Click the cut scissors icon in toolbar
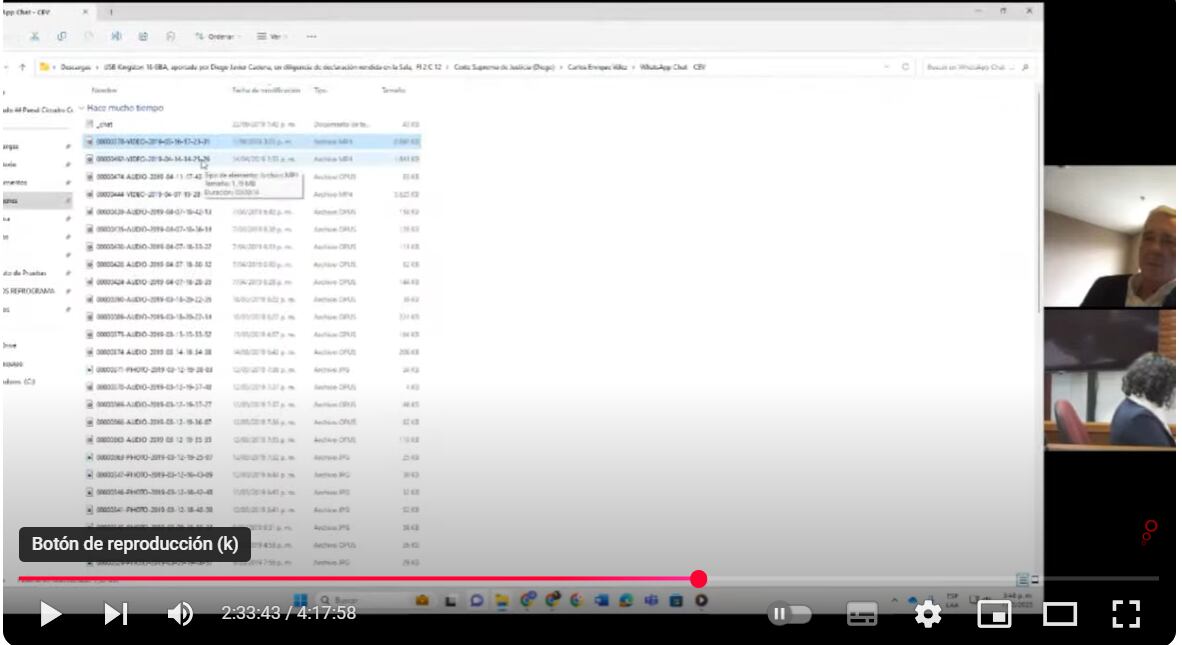This screenshot has width=1182, height=645. click(35, 36)
